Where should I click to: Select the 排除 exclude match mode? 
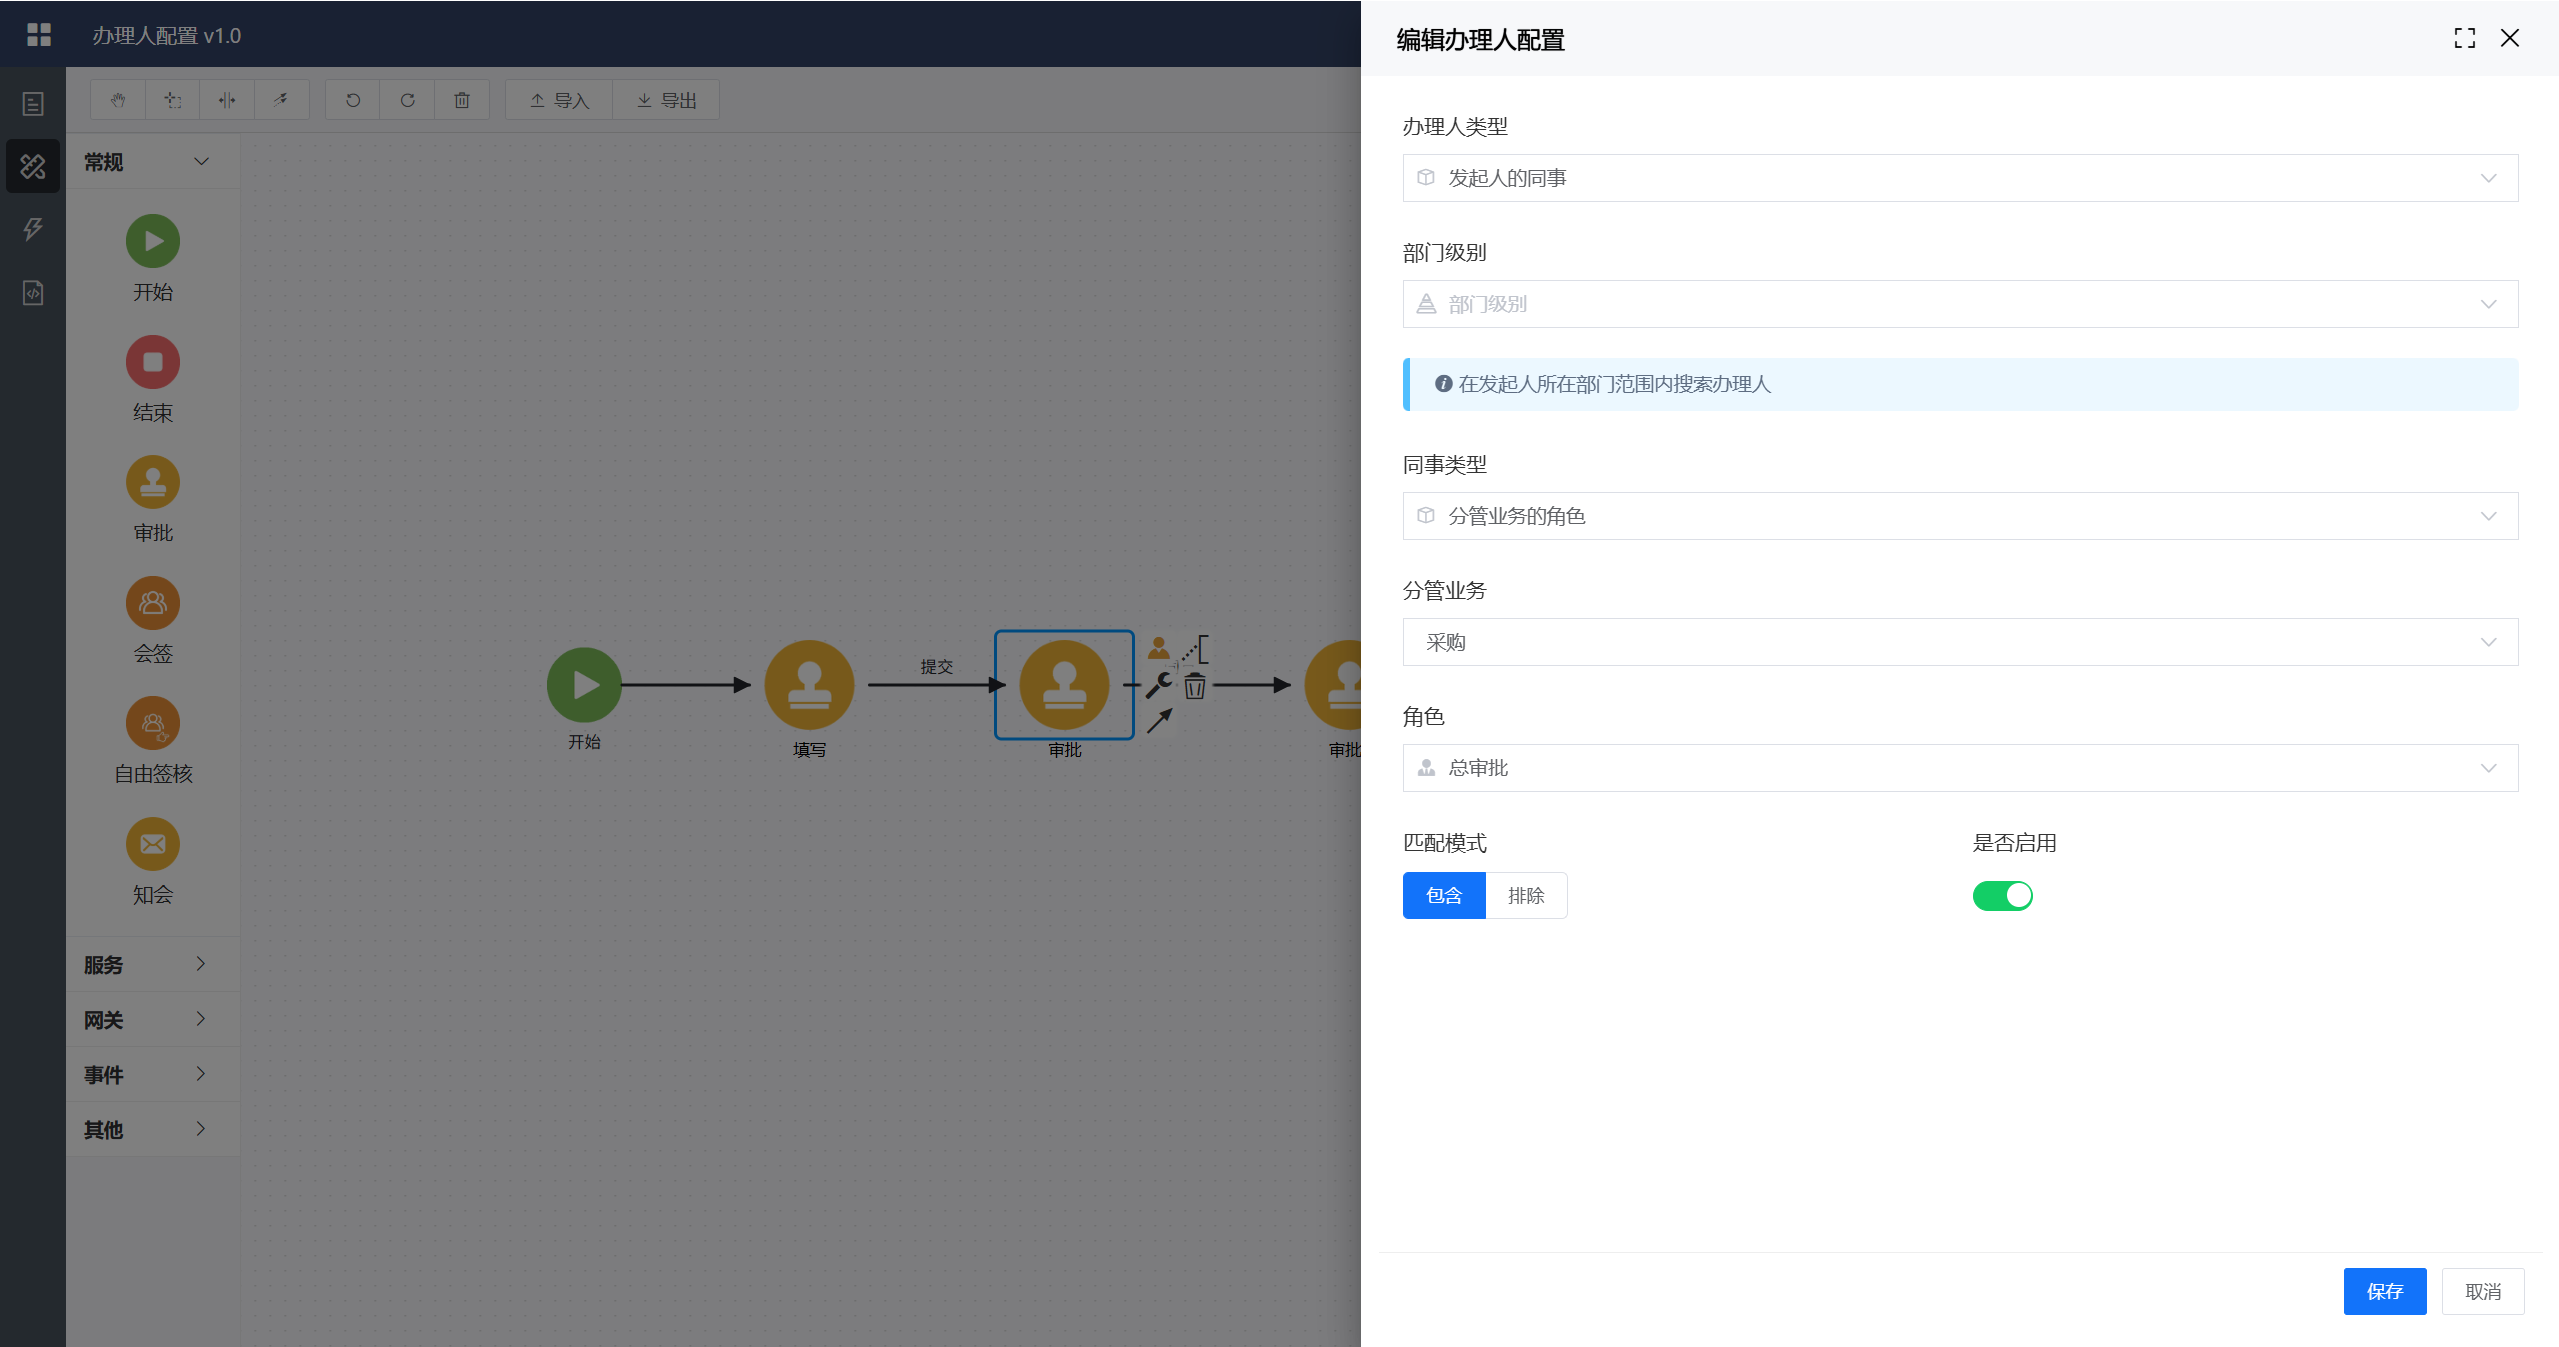1526,895
